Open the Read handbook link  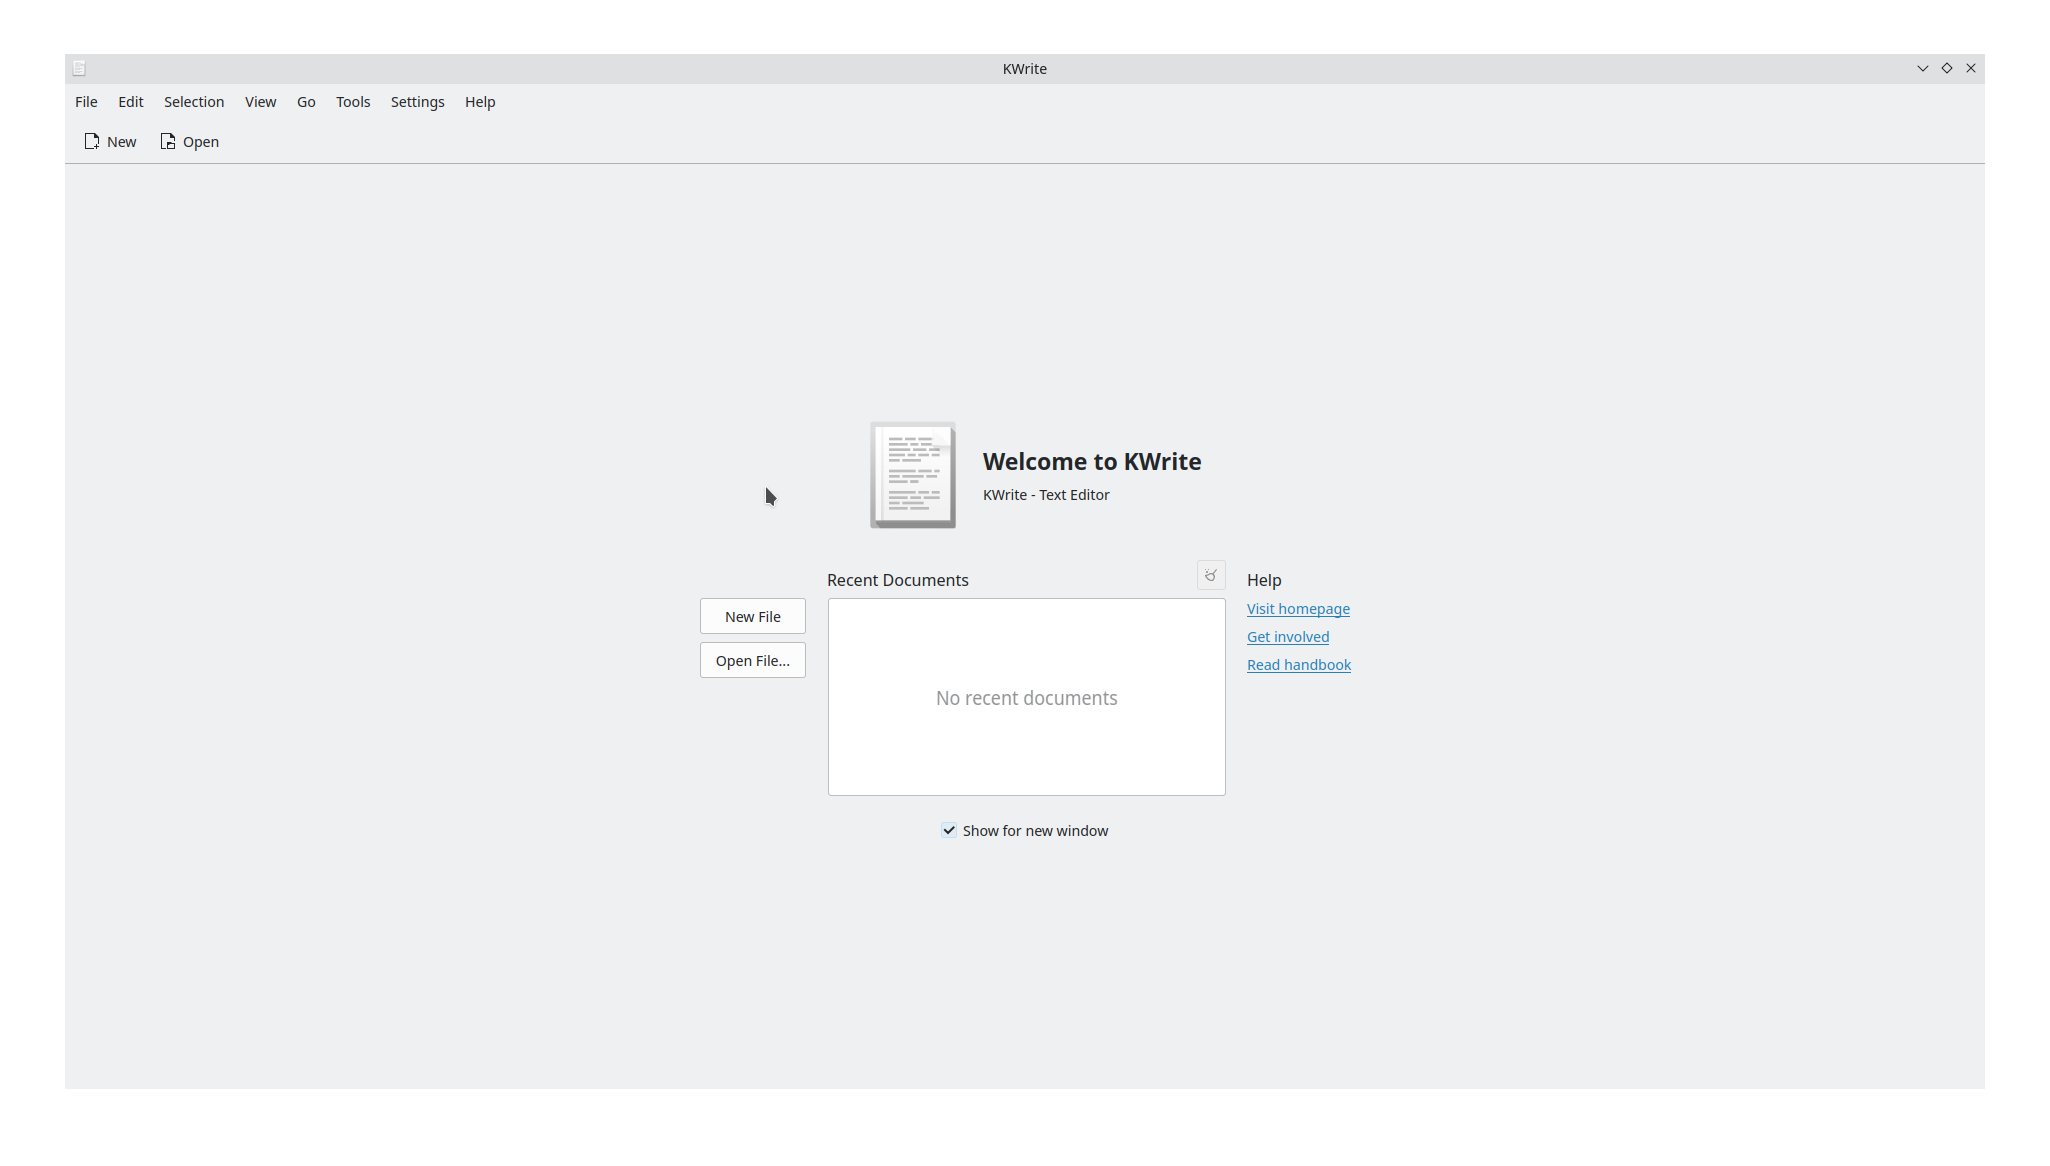click(x=1299, y=665)
